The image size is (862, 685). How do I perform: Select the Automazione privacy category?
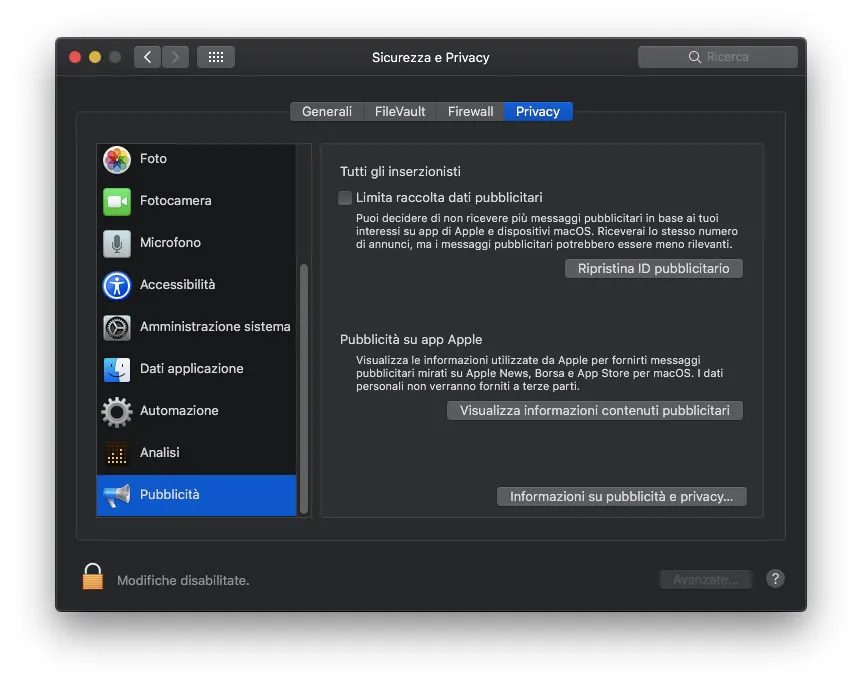(180, 410)
